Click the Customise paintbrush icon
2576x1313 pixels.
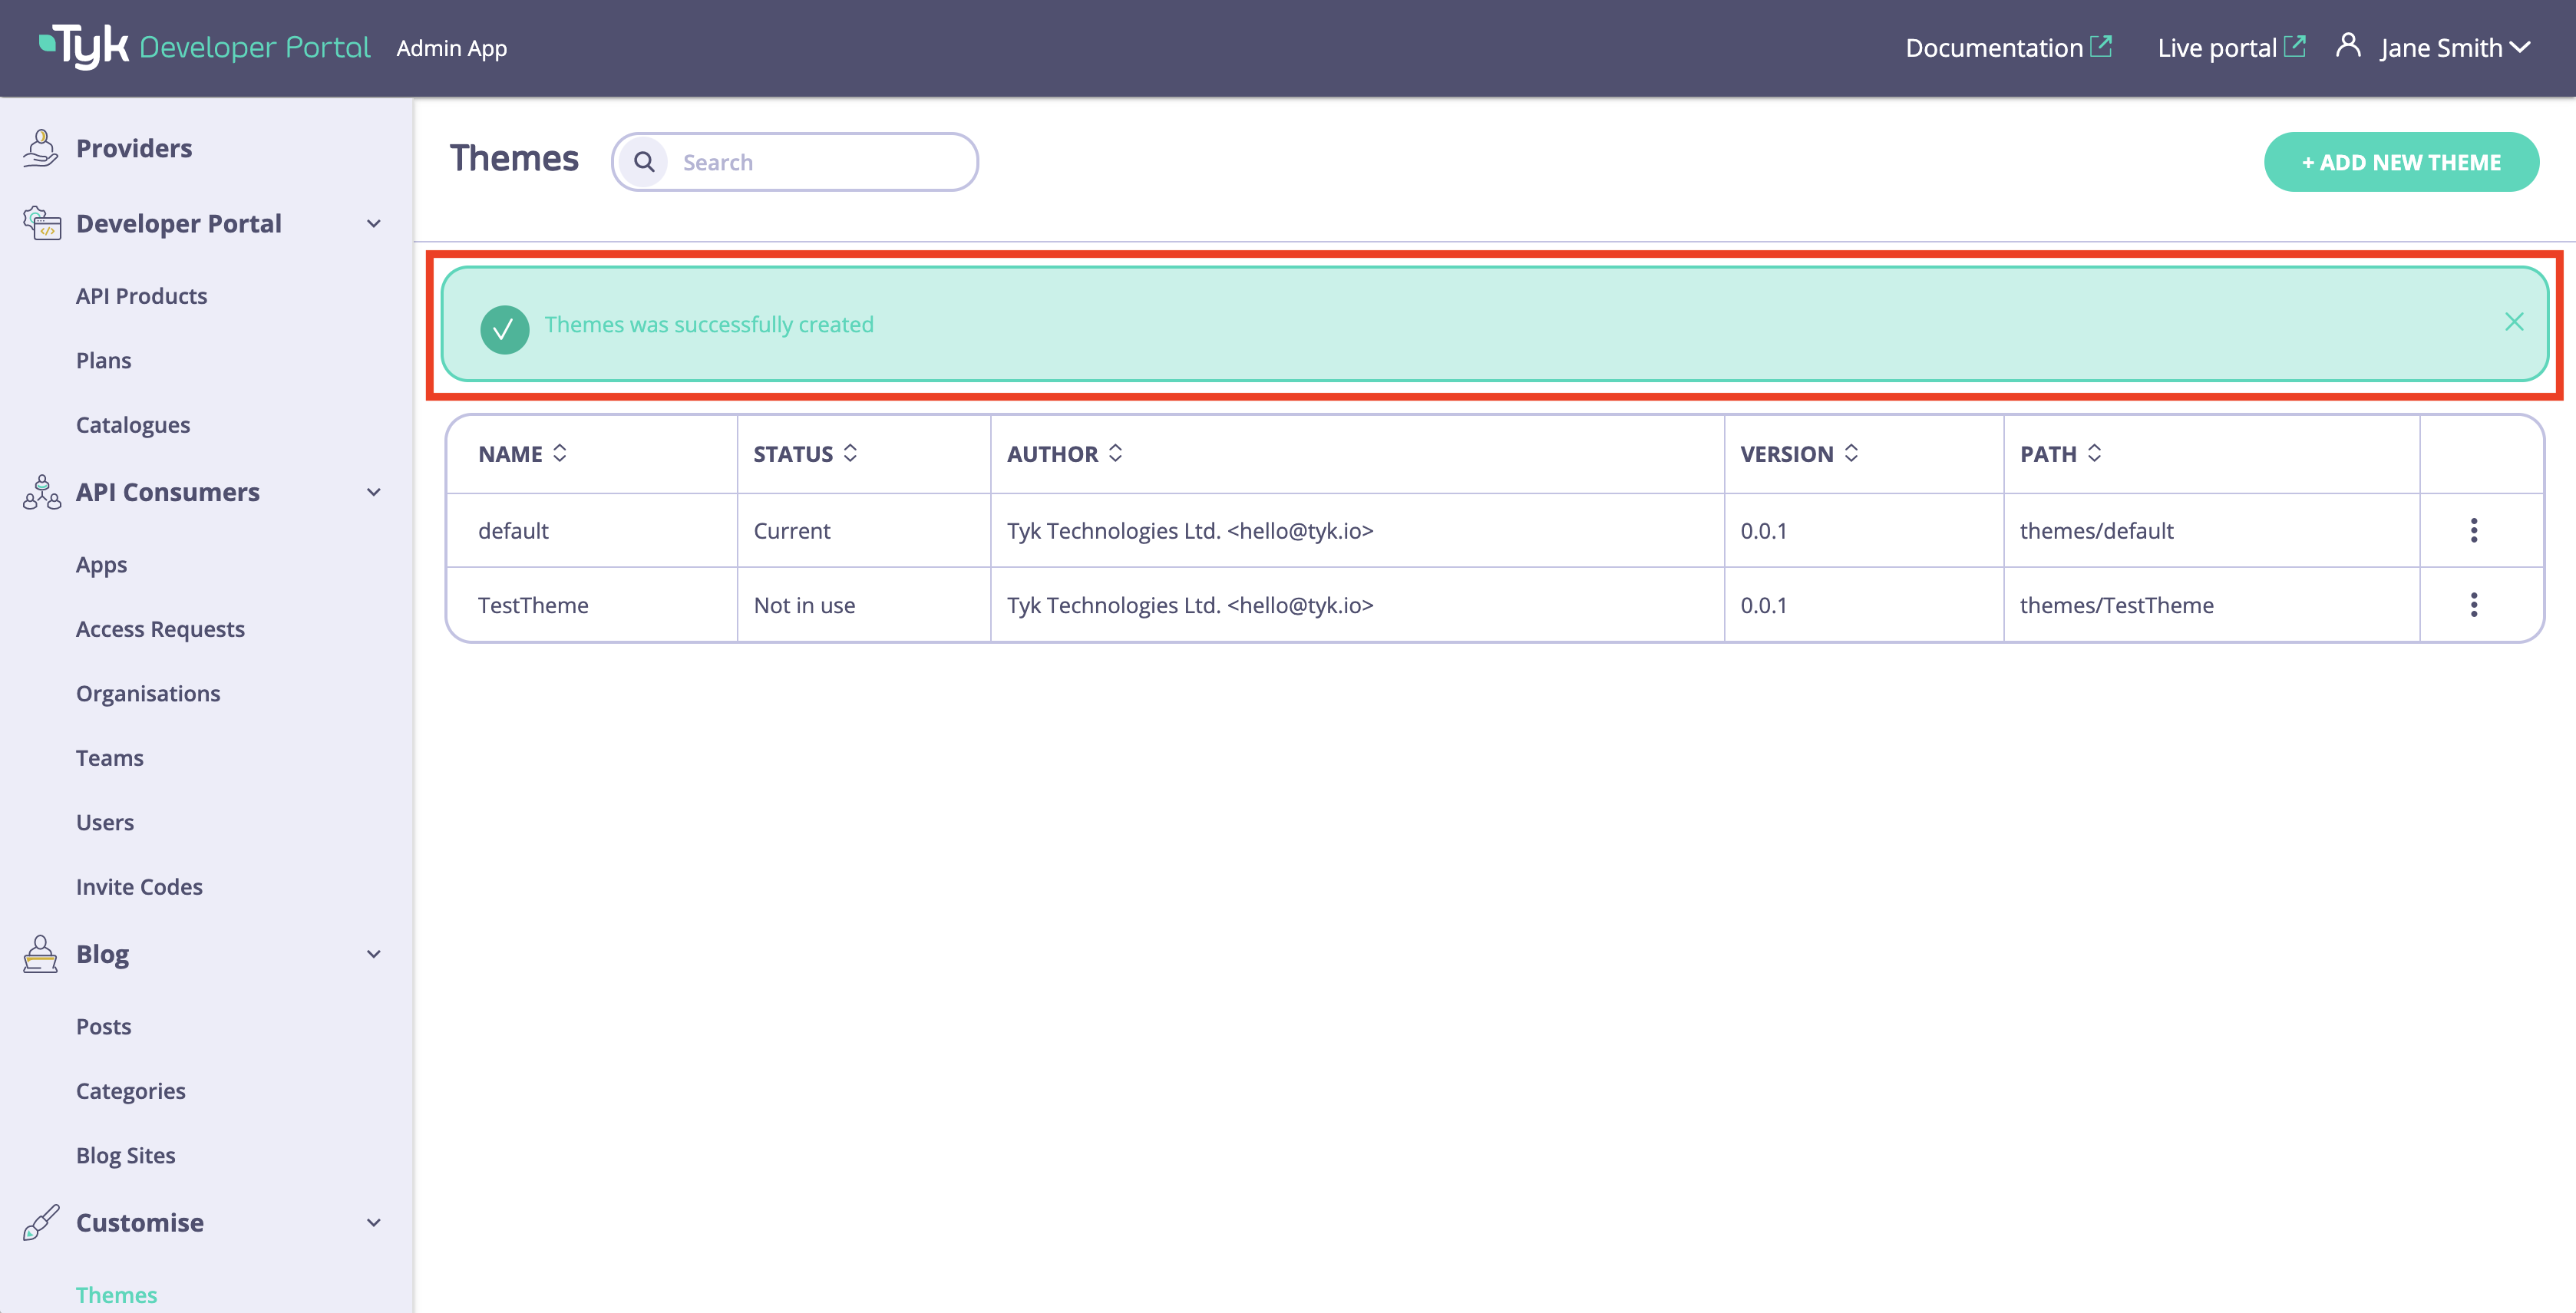click(x=41, y=1222)
